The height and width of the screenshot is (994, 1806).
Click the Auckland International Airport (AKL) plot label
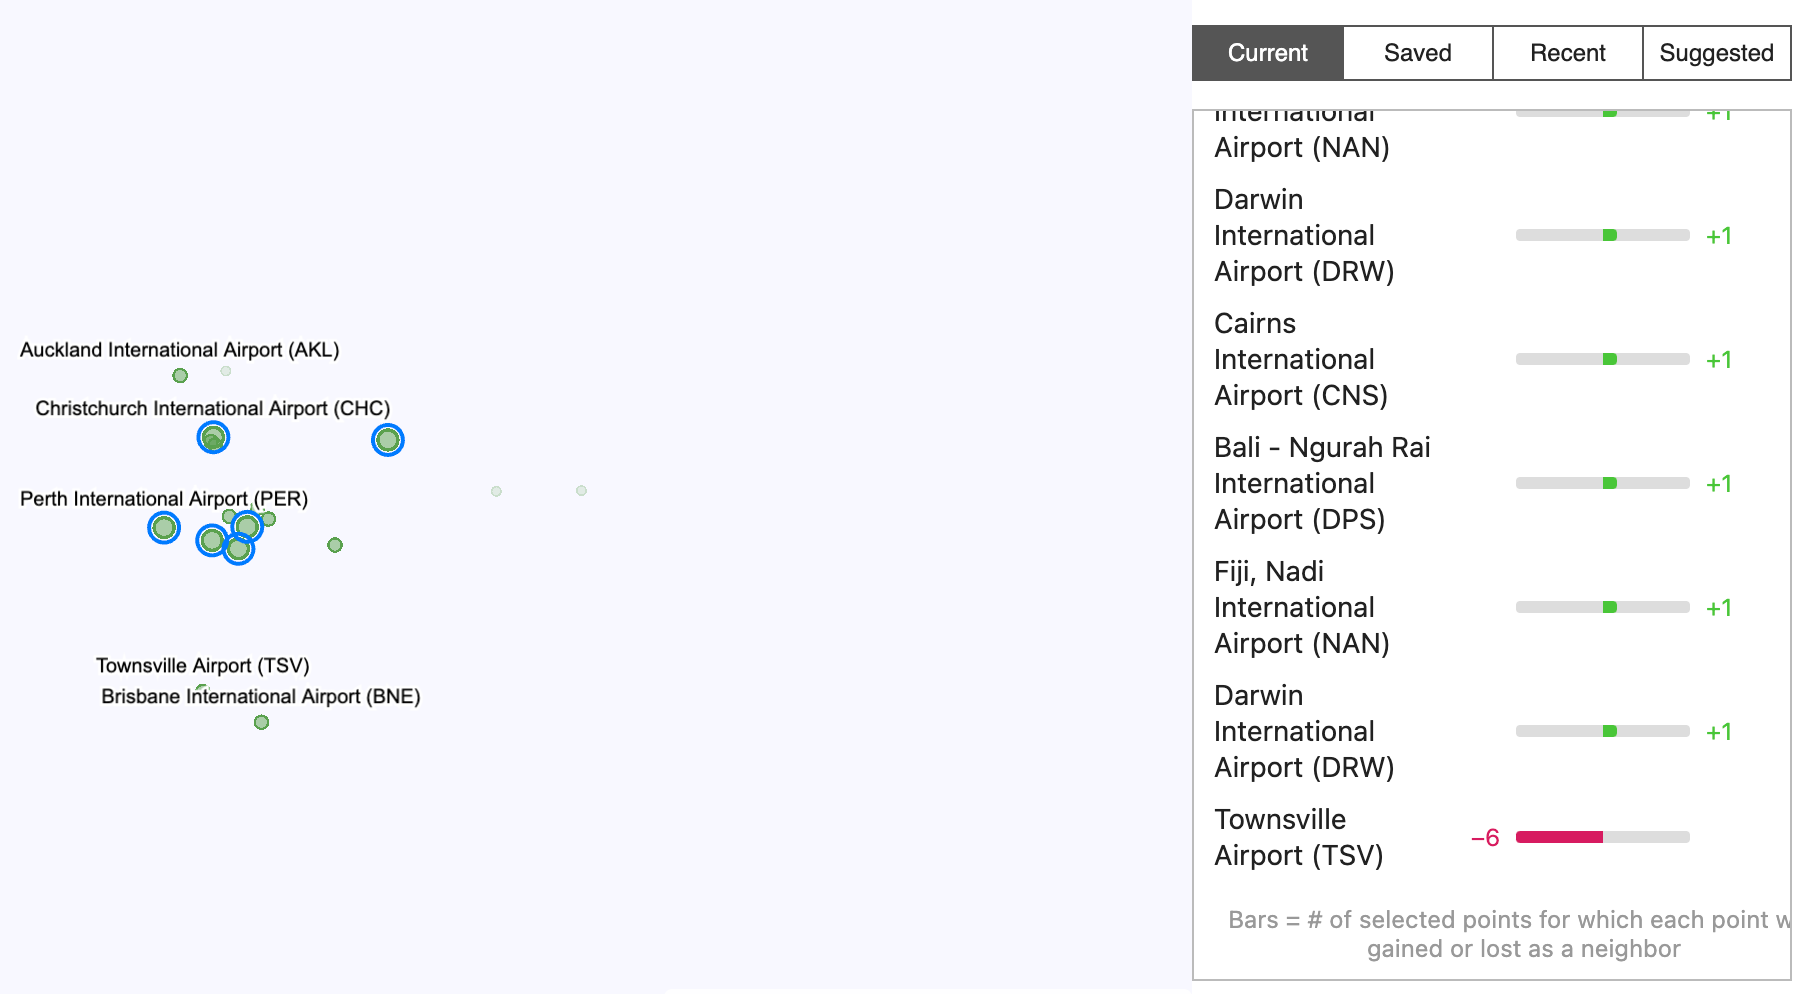(180, 350)
